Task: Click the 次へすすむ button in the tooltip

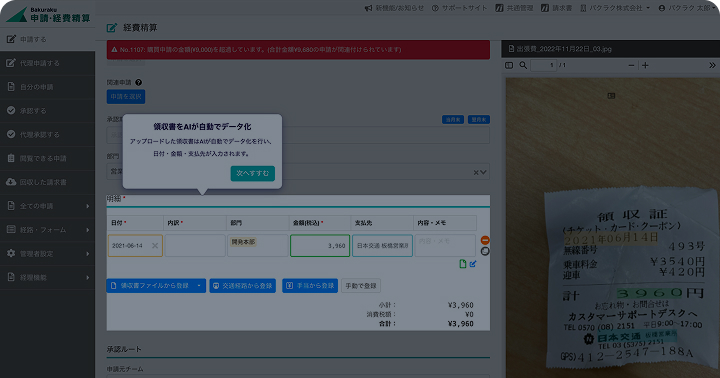Action: tap(253, 173)
